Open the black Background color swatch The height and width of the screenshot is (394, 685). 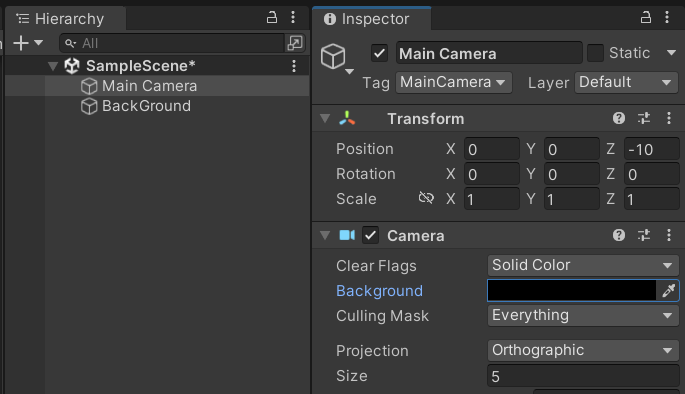pos(572,290)
